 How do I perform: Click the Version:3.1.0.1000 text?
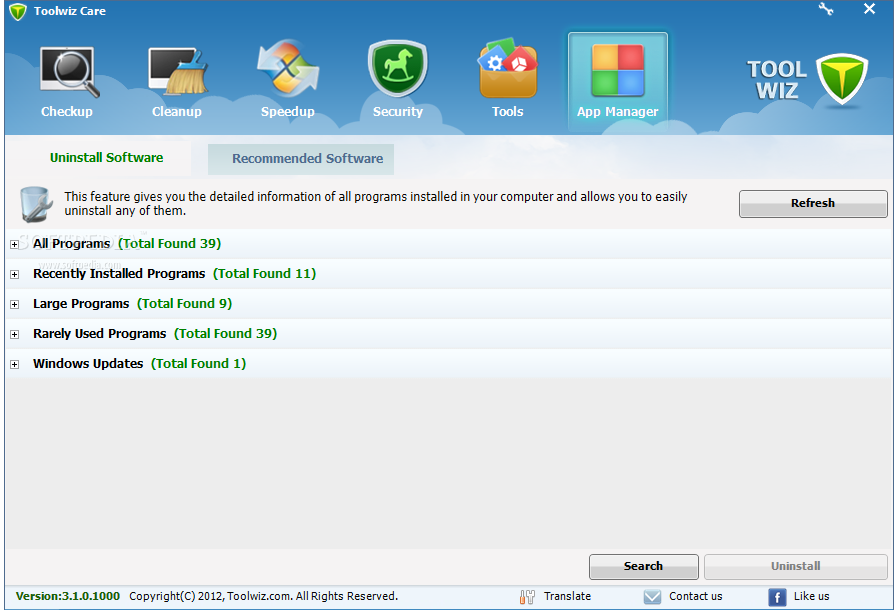click(68, 596)
